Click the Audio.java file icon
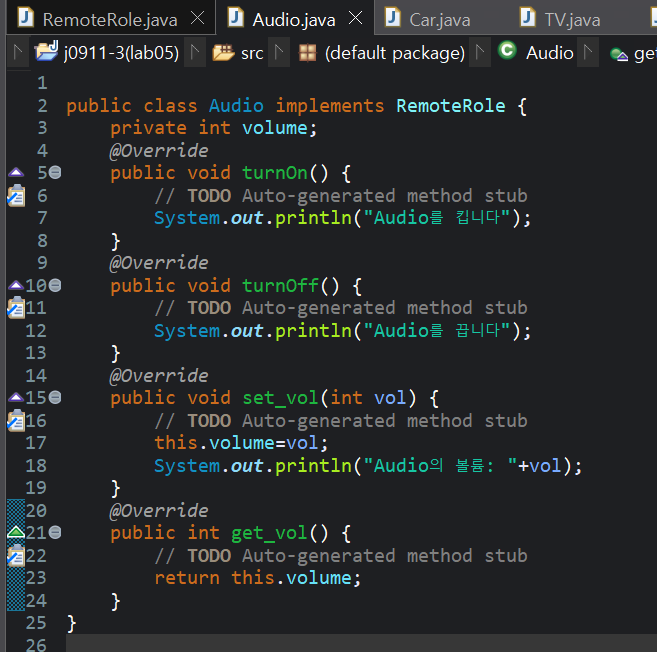Image resolution: width=657 pixels, height=652 pixels. (x=235, y=18)
